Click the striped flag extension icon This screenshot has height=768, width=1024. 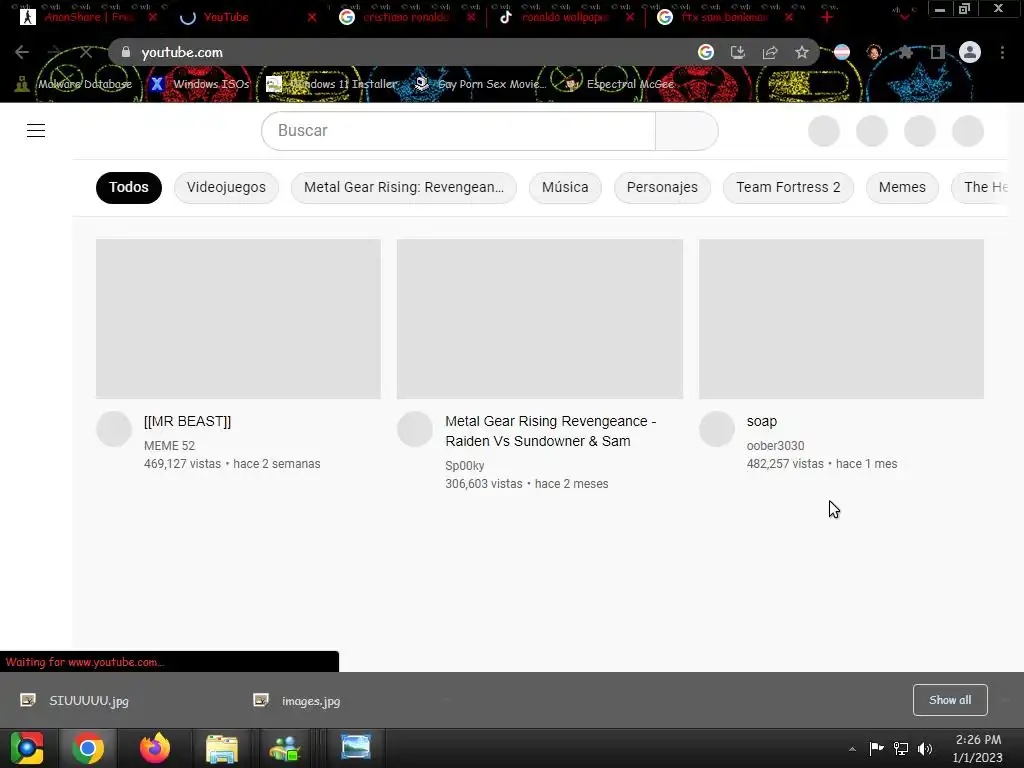[842, 52]
